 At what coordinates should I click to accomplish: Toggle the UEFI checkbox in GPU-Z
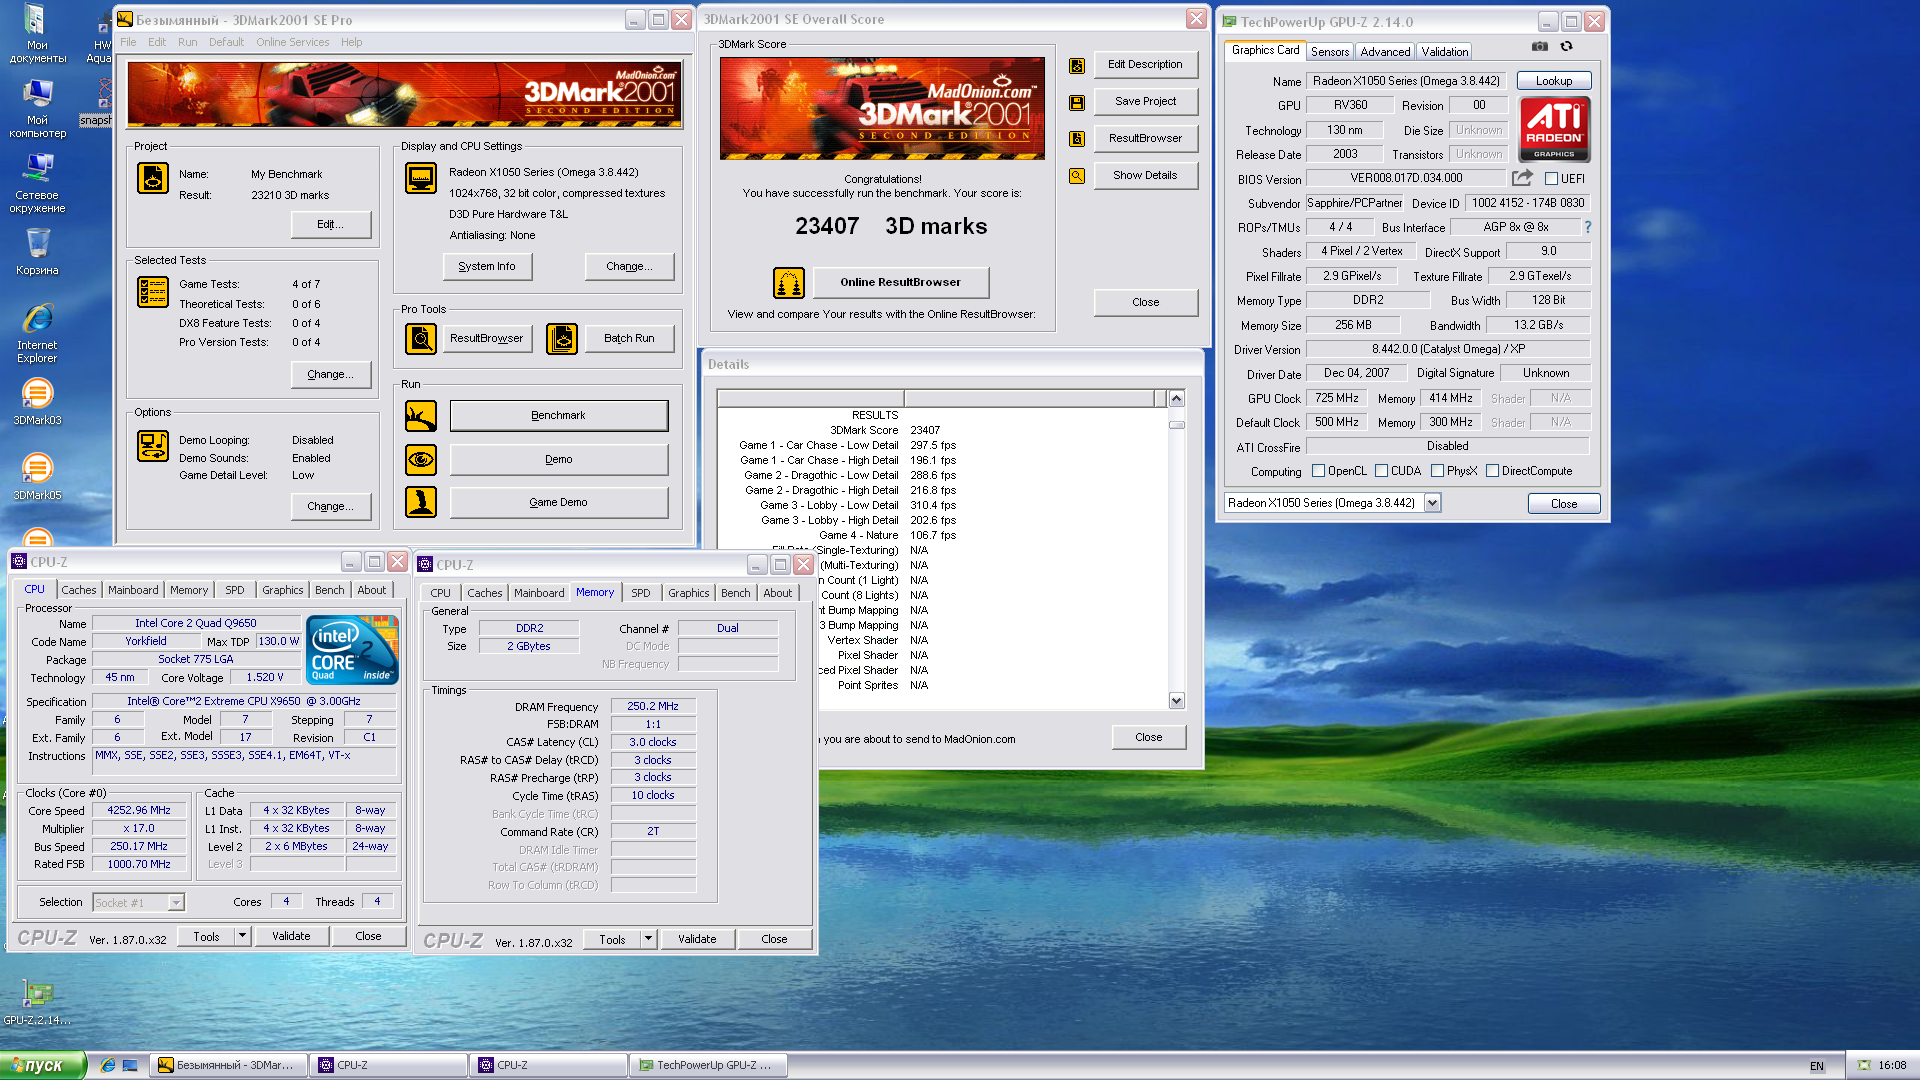click(1551, 179)
